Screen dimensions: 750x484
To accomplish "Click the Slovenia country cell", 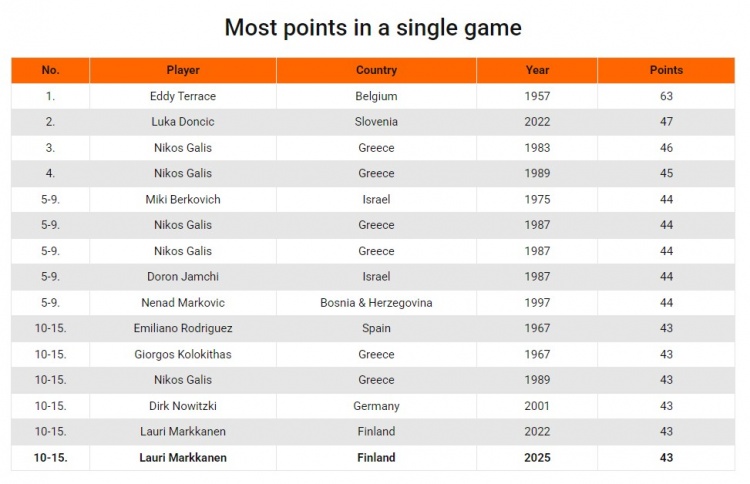I will coord(376,122).
